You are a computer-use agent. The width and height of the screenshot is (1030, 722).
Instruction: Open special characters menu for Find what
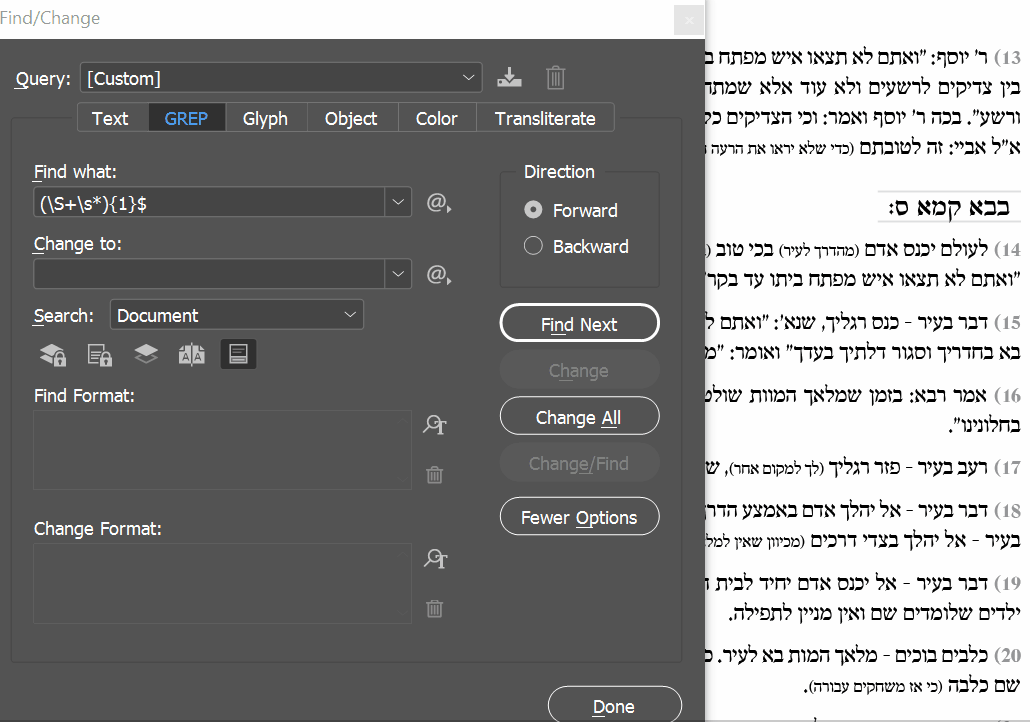click(x=438, y=203)
